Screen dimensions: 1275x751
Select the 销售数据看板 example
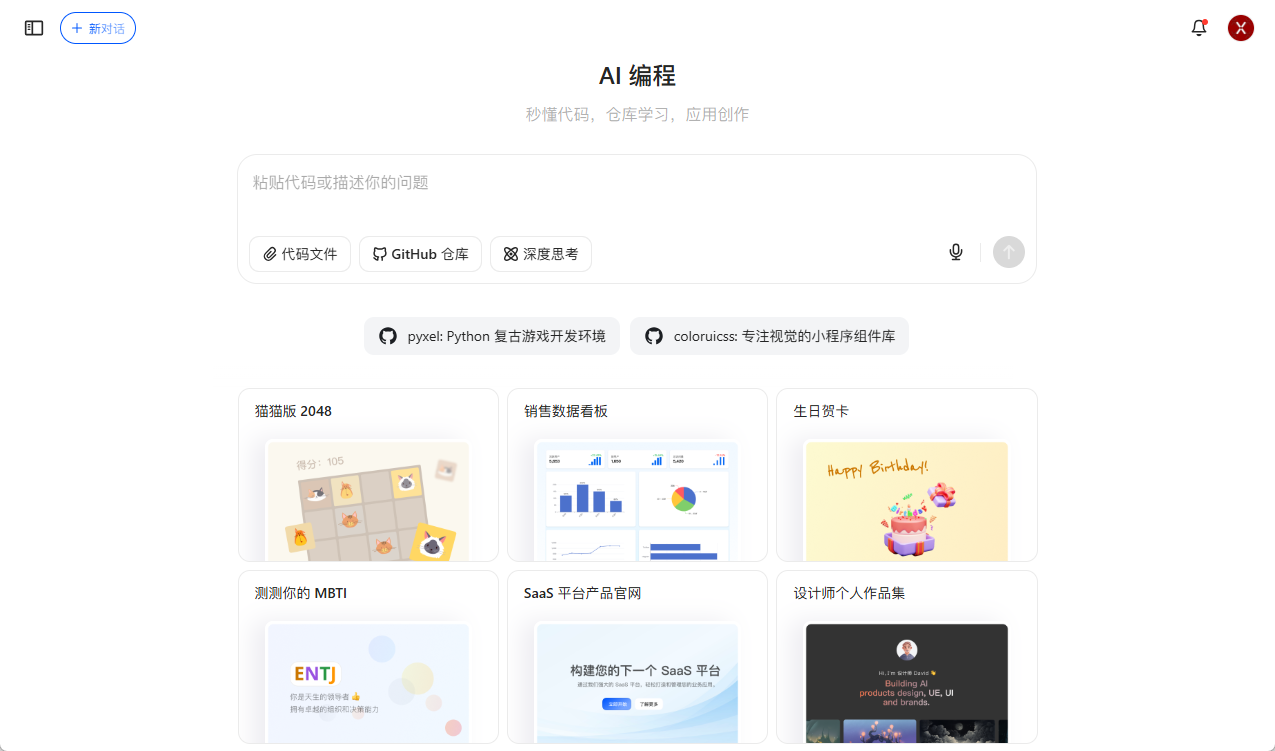(637, 475)
